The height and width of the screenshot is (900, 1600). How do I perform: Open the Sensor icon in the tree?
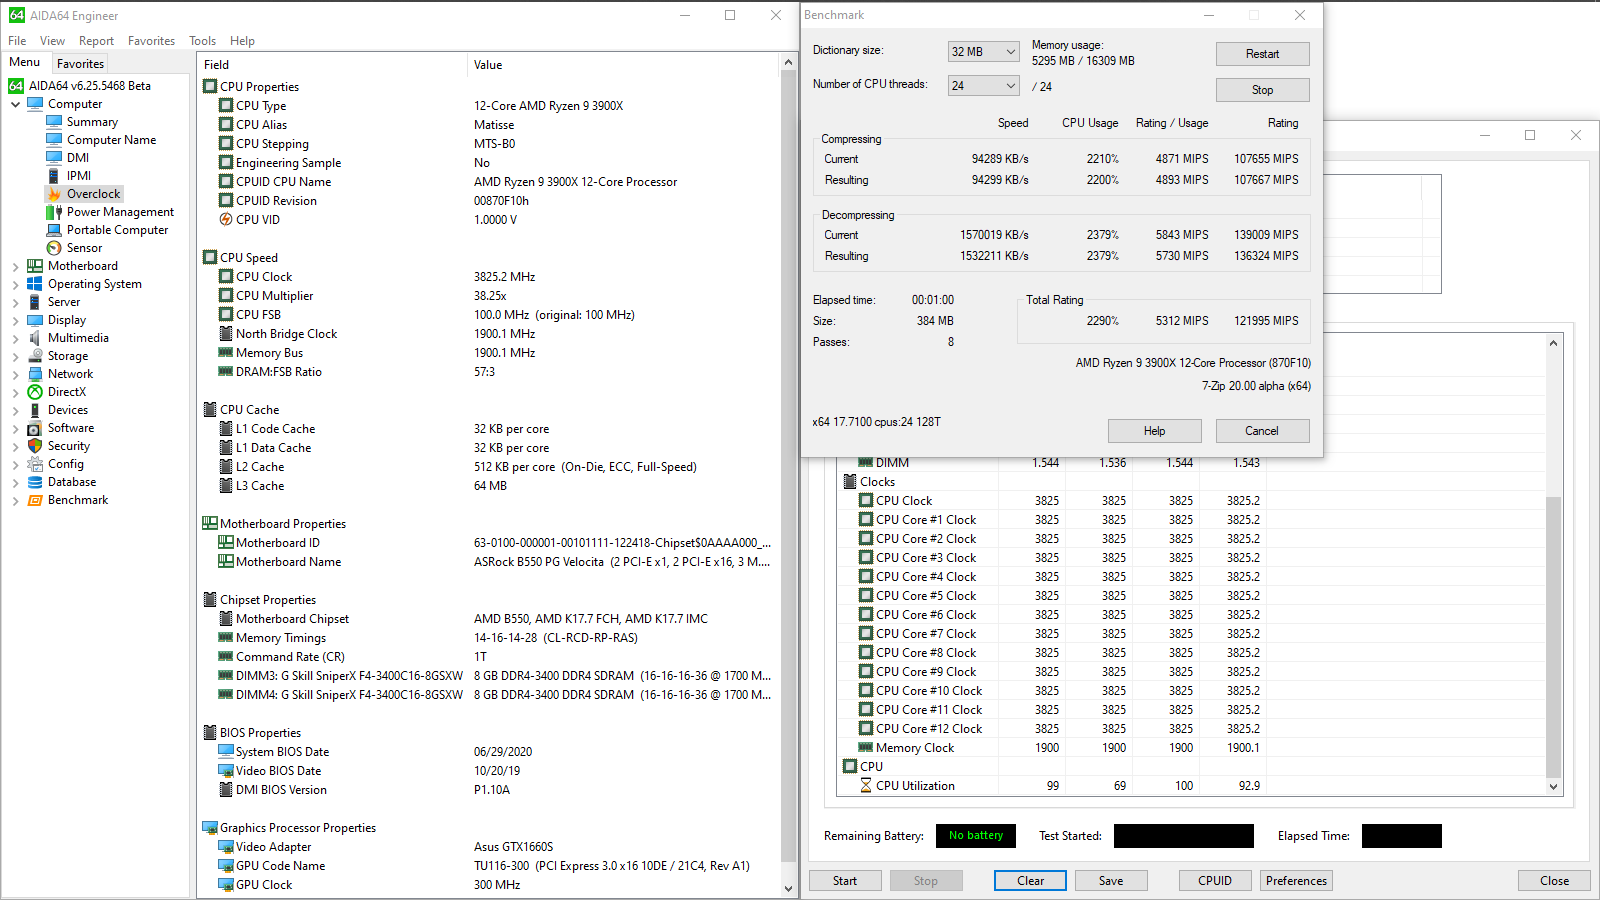click(x=54, y=248)
